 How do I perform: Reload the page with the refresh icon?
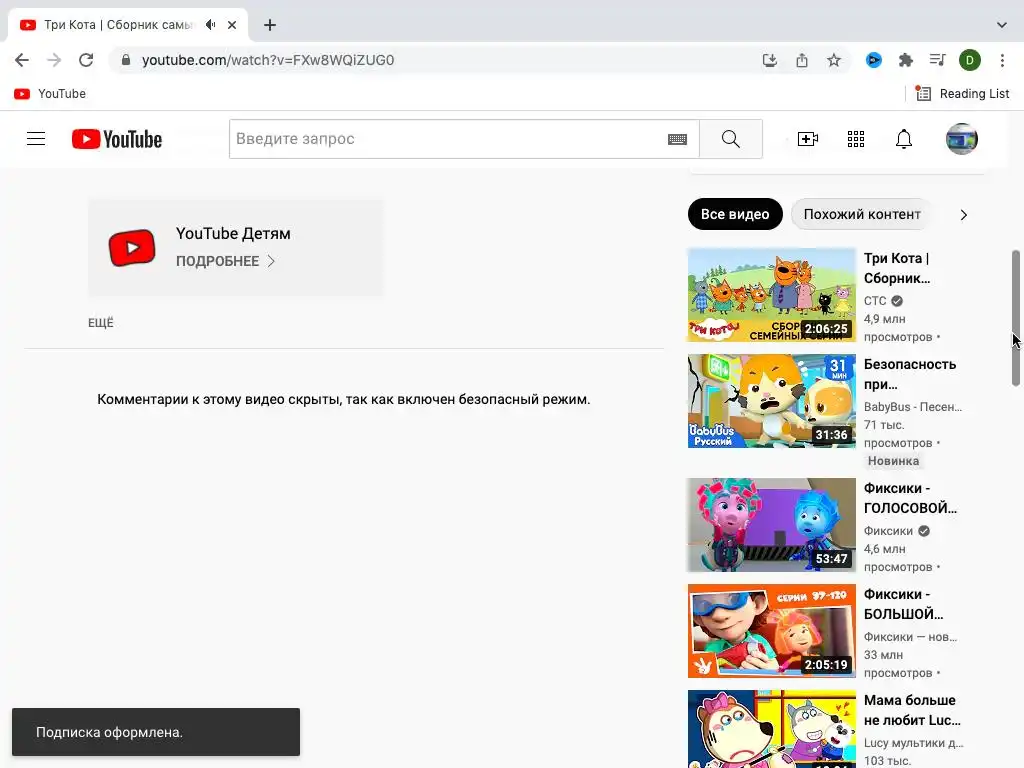coord(86,60)
